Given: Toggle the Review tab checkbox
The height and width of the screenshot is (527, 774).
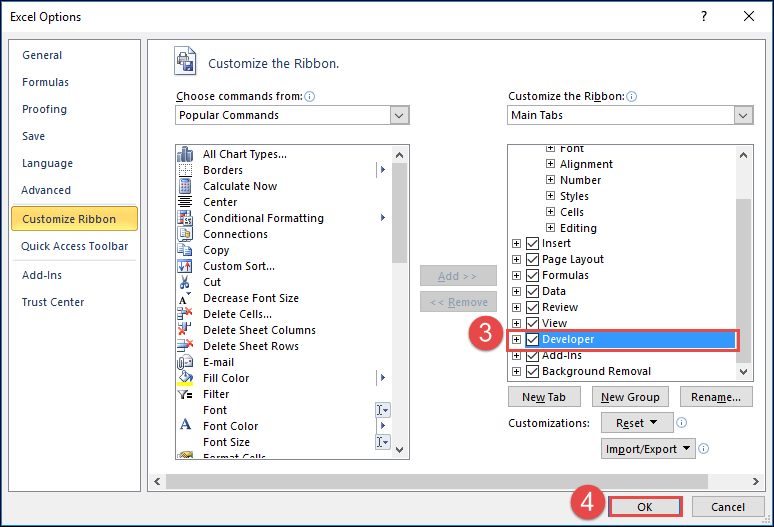Looking at the screenshot, I should pos(532,307).
